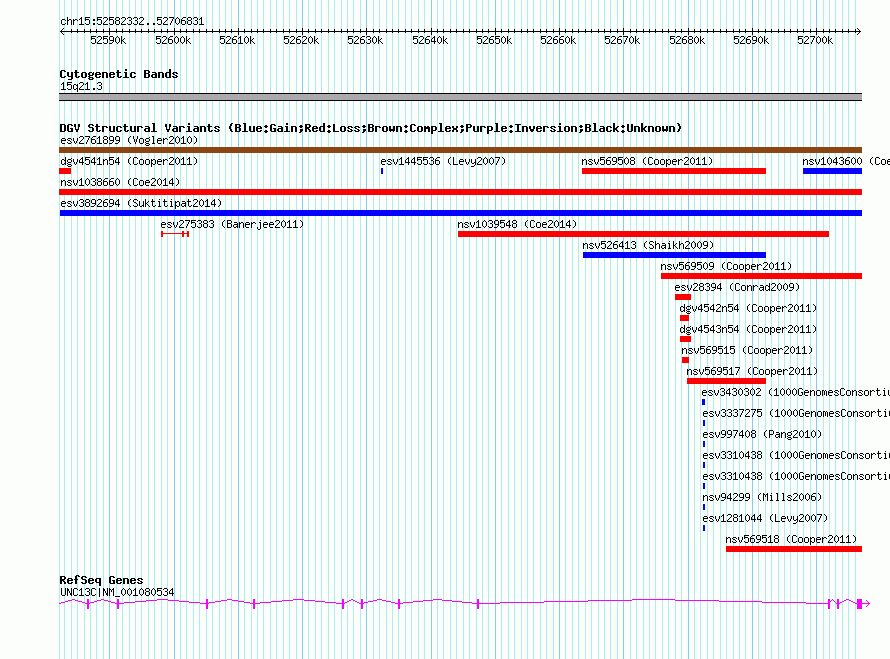This screenshot has height=659, width=890.
Task: Open variant nsv1039548 (Coe2014)
Action: (x=517, y=224)
